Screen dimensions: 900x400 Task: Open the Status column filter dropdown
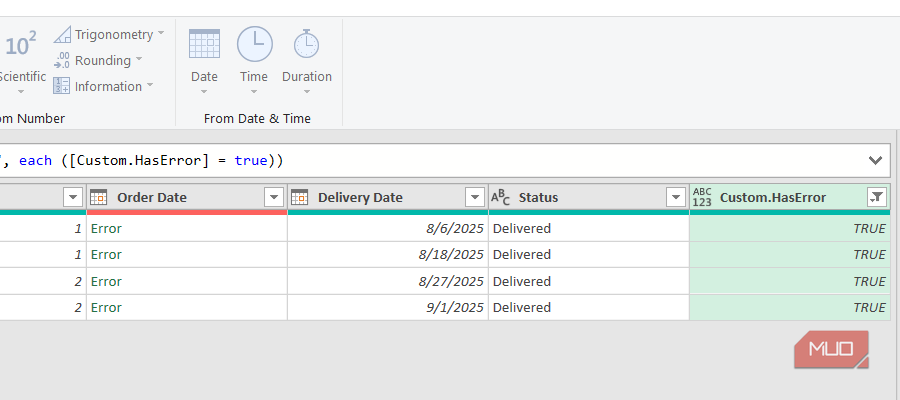coord(676,197)
